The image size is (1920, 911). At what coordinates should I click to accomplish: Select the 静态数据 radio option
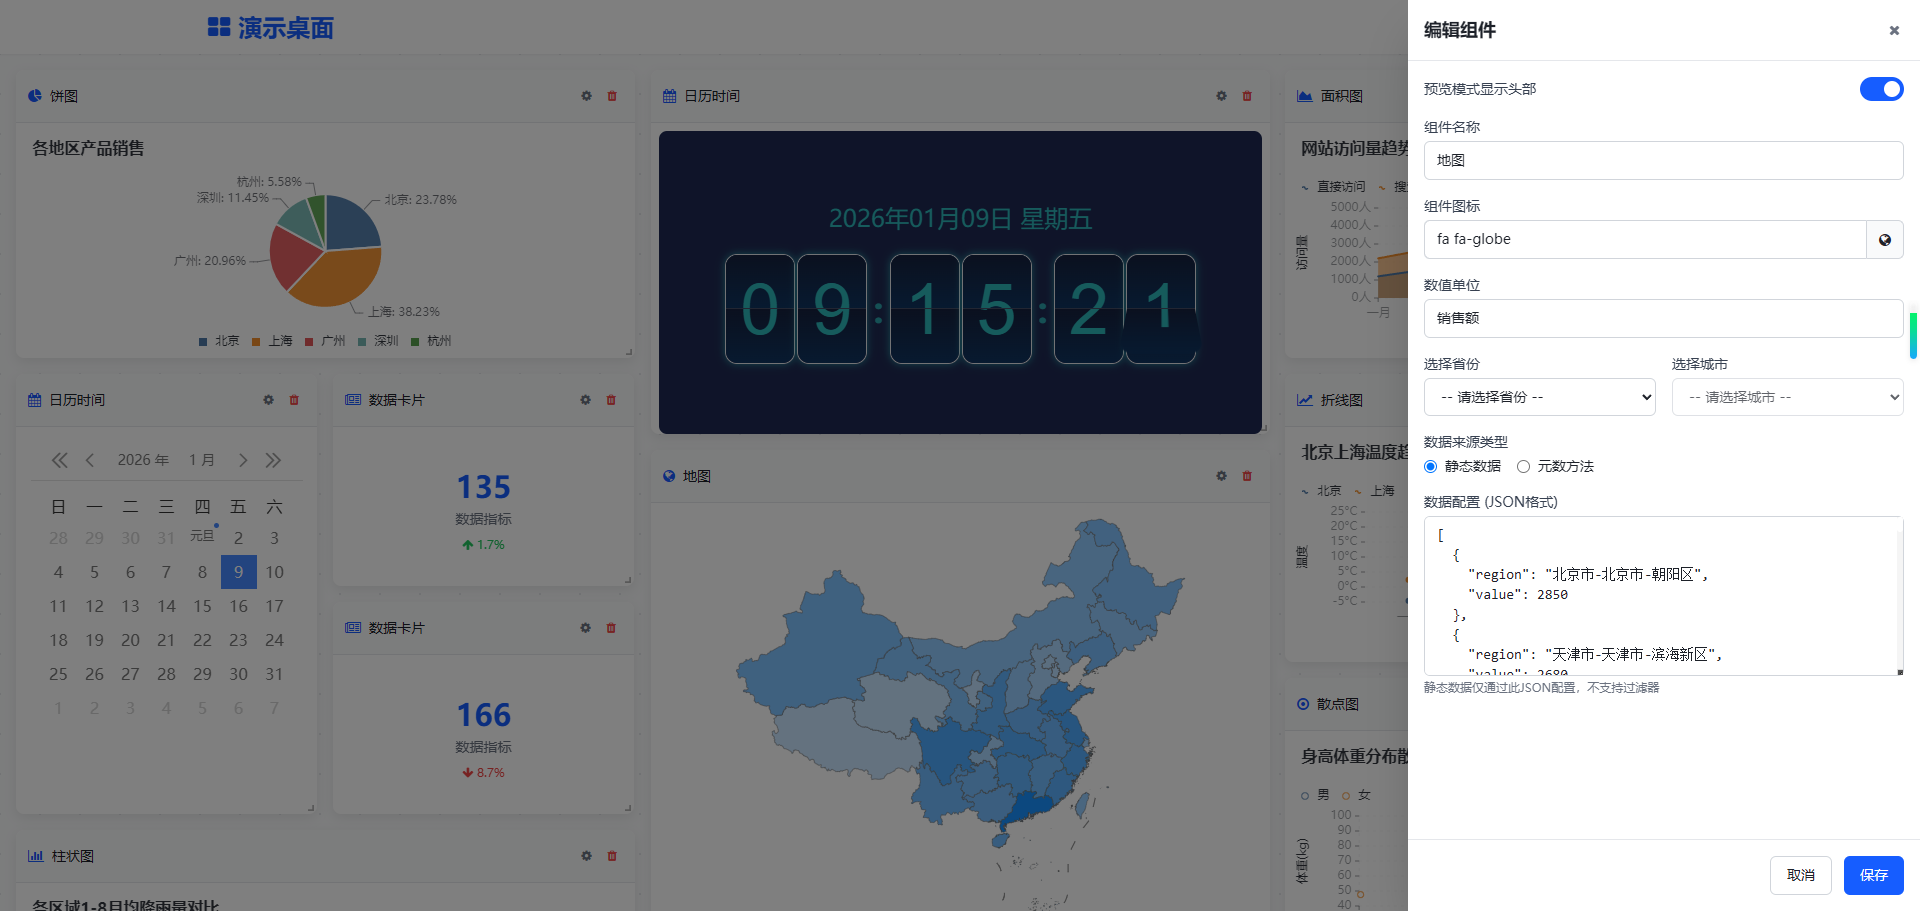[x=1430, y=466]
